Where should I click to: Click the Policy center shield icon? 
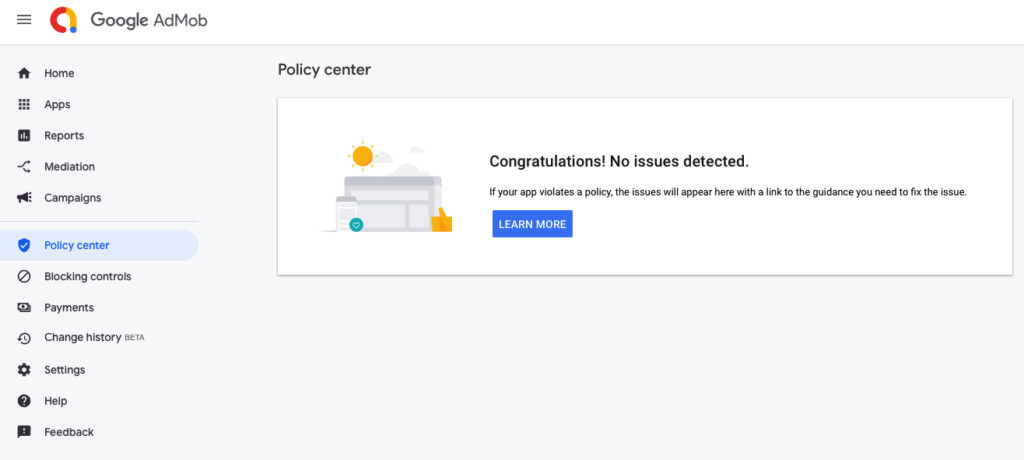tap(24, 245)
